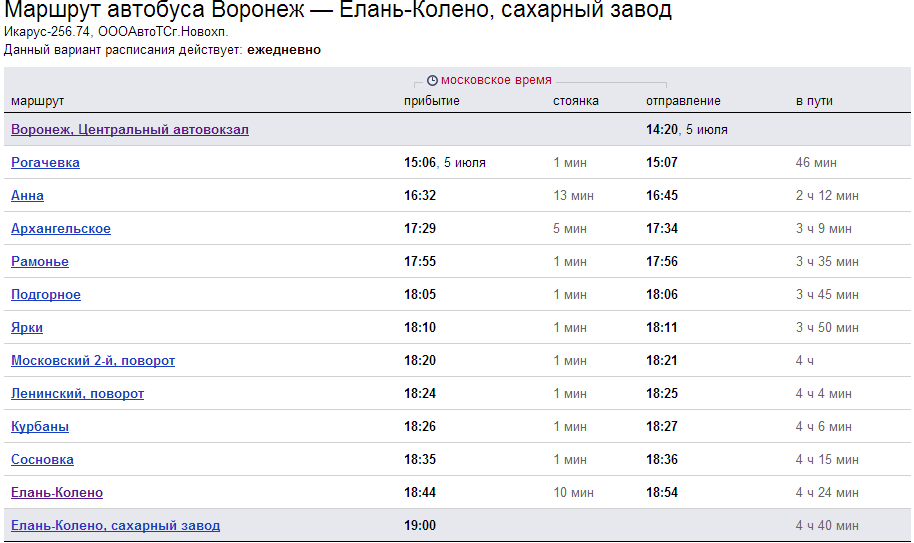Click the page title Маршрут автобуса Воронеж
The image size is (914, 543).
(338, 10)
